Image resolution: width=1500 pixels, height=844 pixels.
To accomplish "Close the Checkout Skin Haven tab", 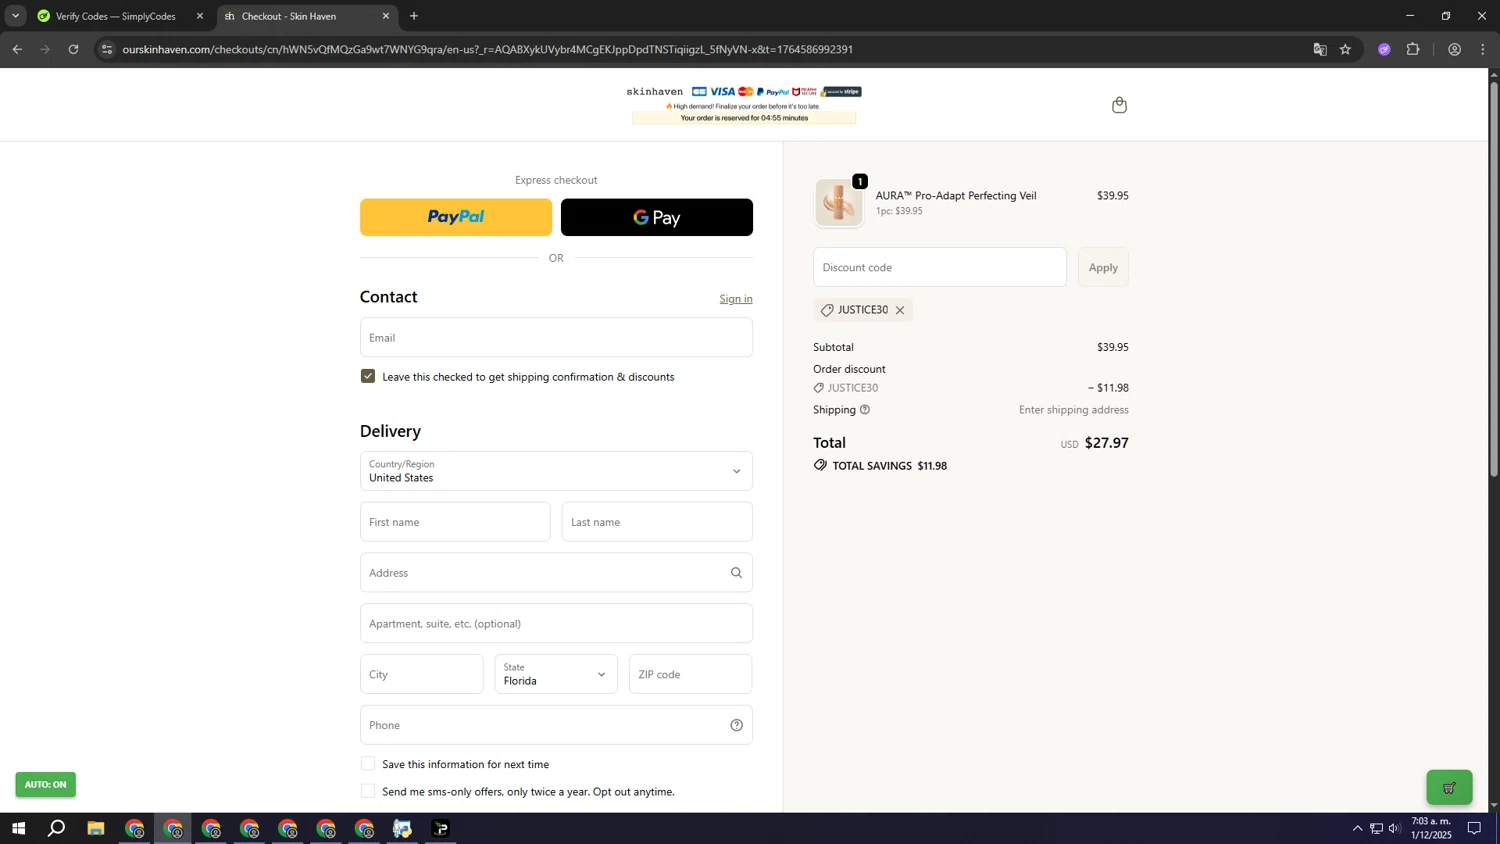I will click(386, 16).
